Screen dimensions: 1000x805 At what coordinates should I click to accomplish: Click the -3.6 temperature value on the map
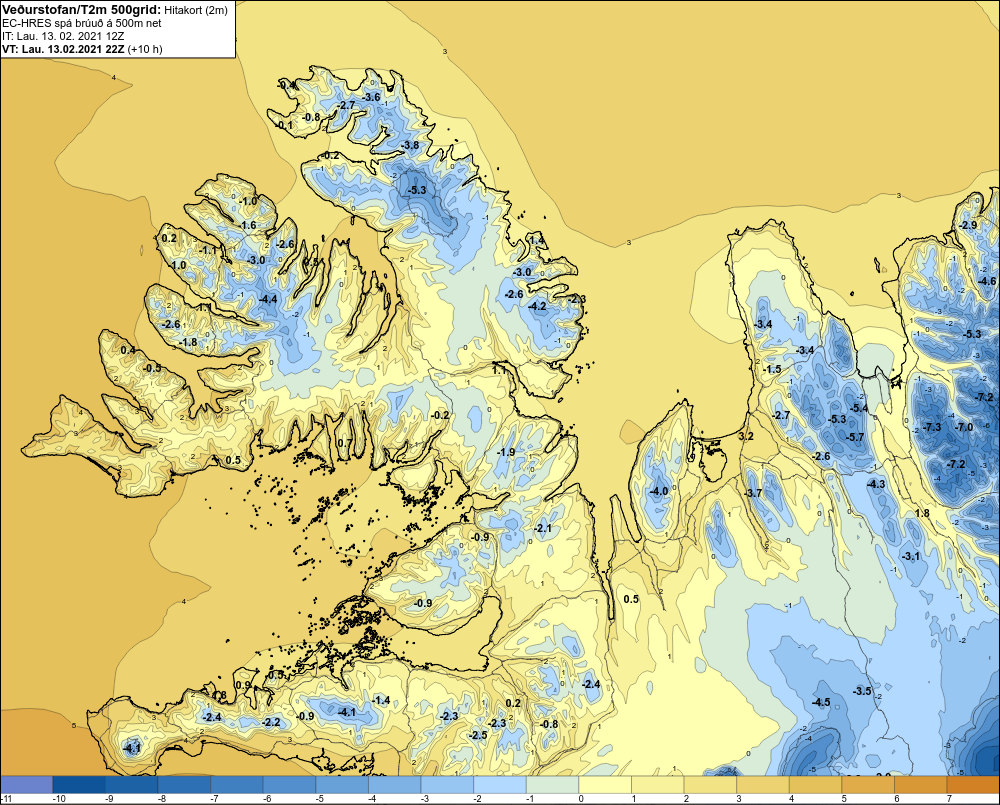click(371, 97)
